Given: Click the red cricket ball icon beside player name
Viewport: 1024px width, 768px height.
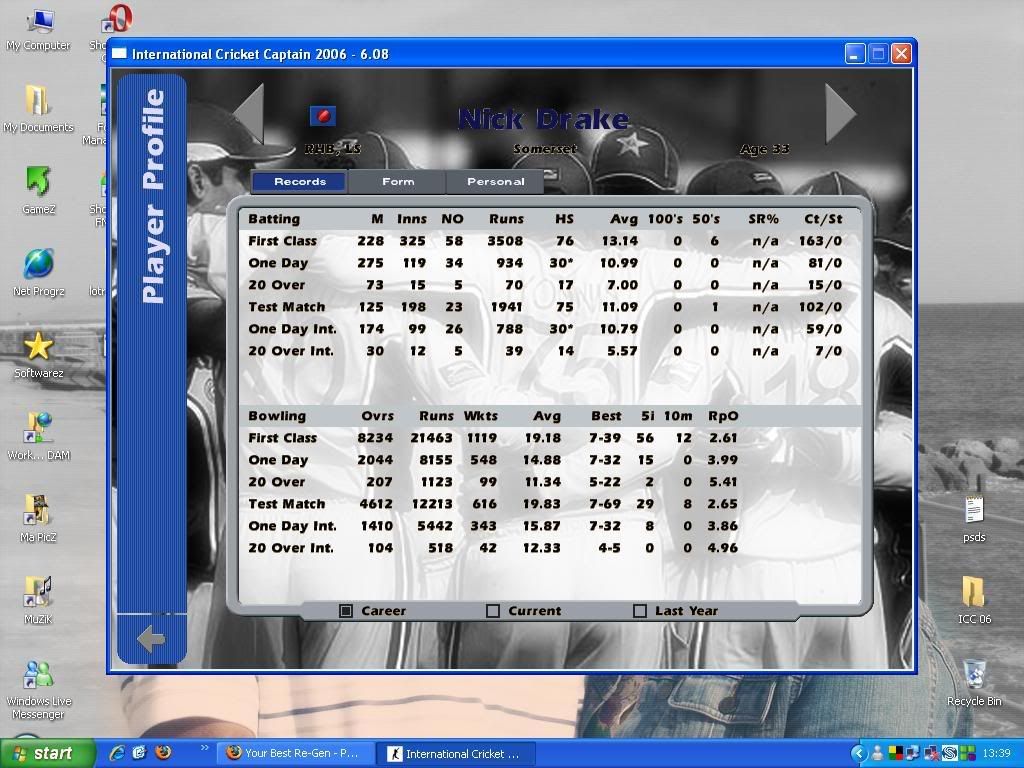Looking at the screenshot, I should (323, 116).
